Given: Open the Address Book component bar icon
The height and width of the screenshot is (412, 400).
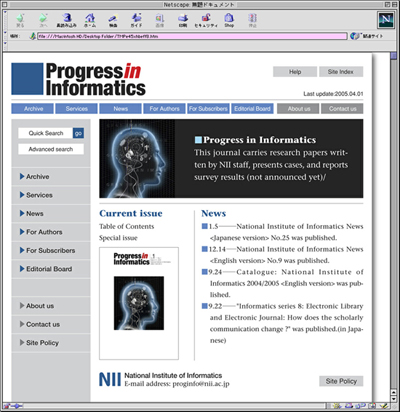Looking at the screenshot, I should (373, 406).
